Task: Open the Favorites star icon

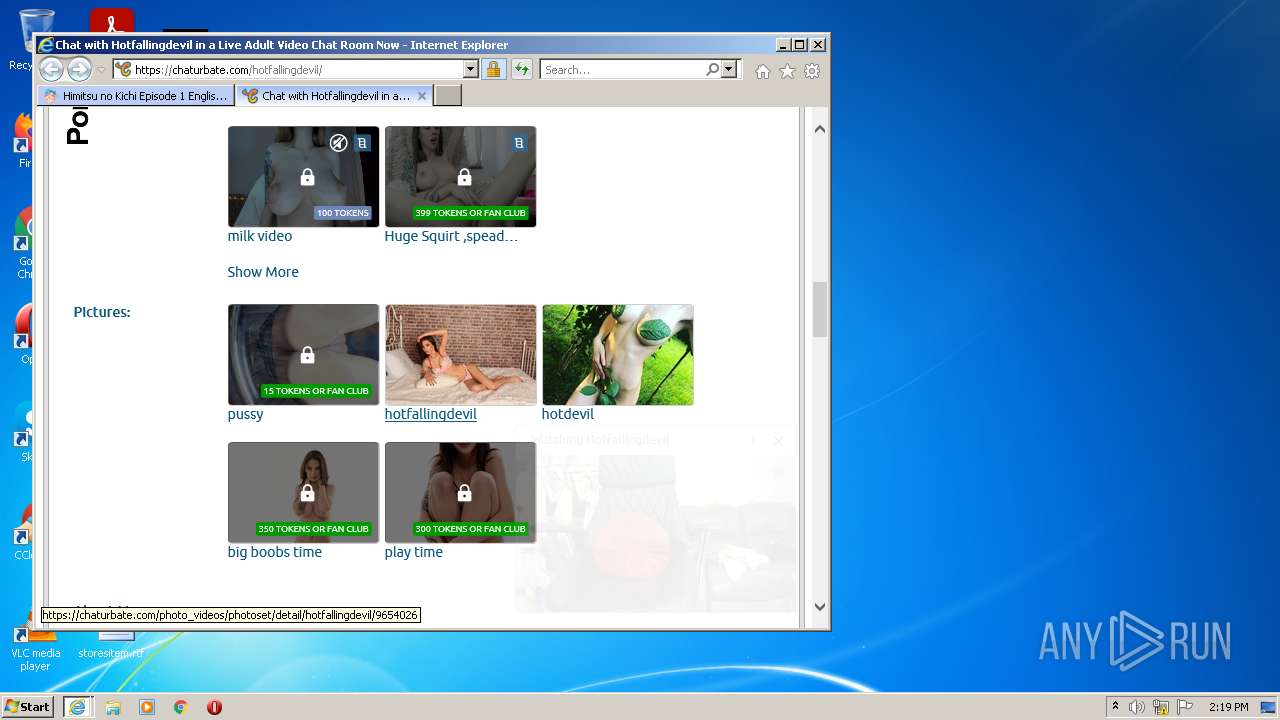Action: point(787,71)
